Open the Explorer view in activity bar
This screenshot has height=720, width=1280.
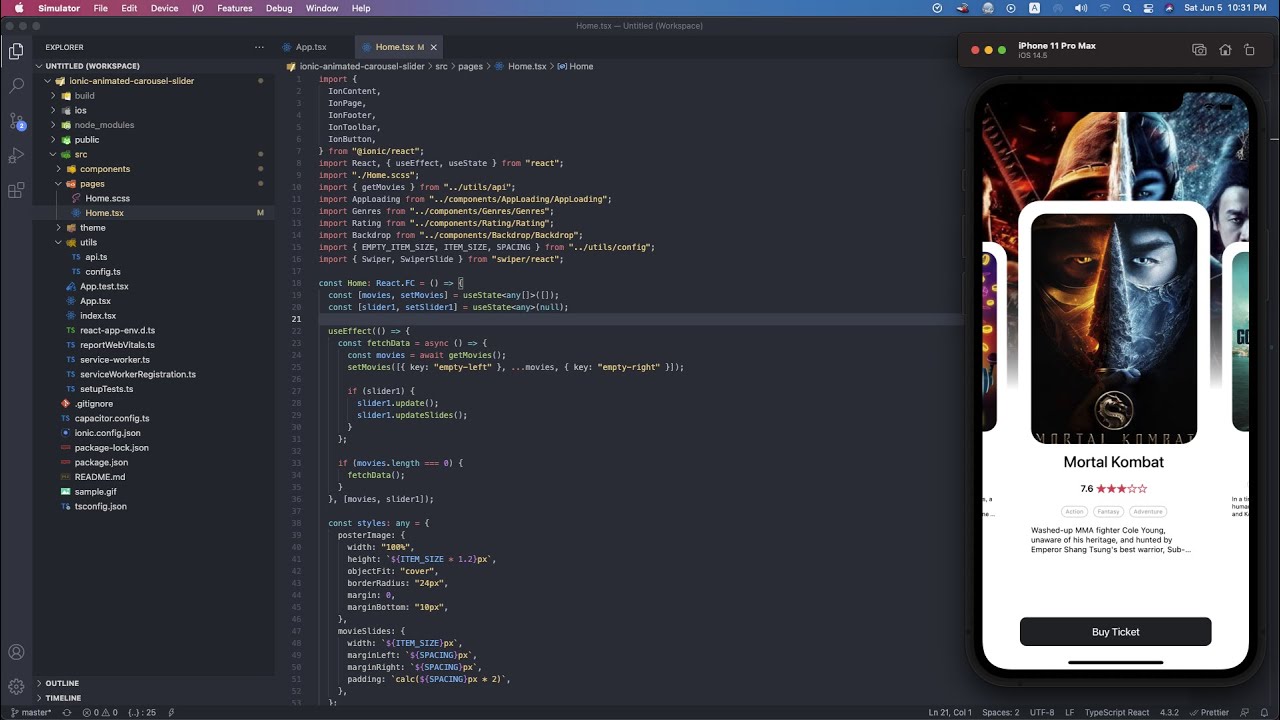16,52
